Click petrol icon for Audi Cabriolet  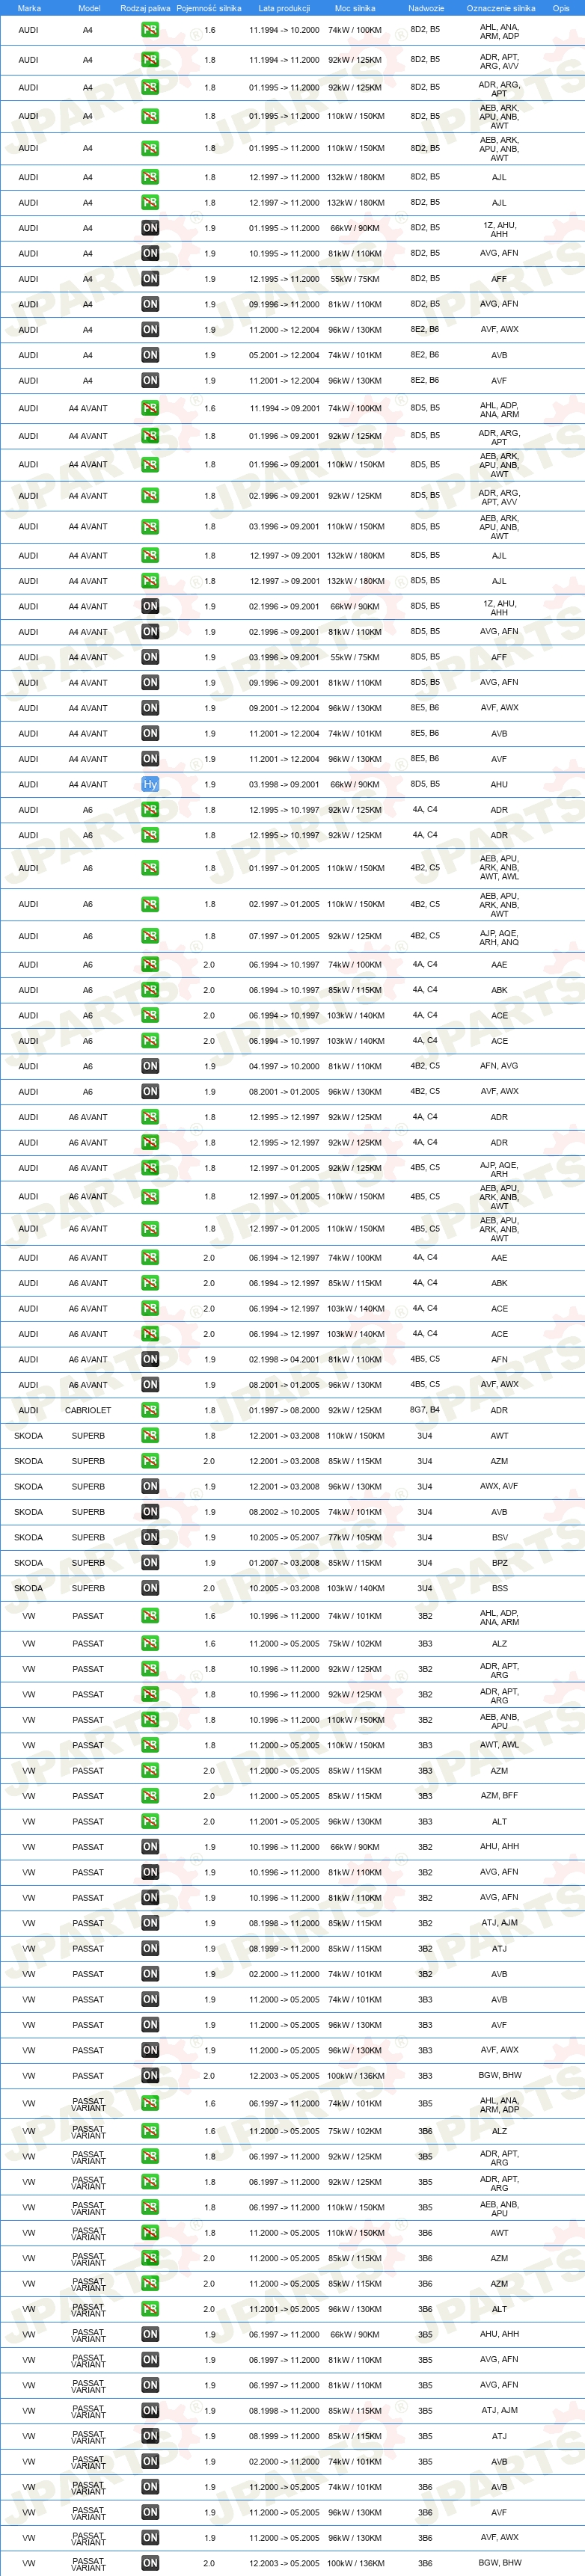point(150,1410)
